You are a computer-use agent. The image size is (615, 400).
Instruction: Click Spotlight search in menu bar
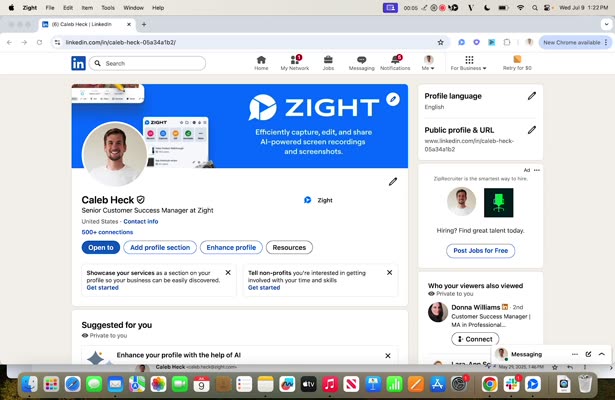(x=535, y=8)
